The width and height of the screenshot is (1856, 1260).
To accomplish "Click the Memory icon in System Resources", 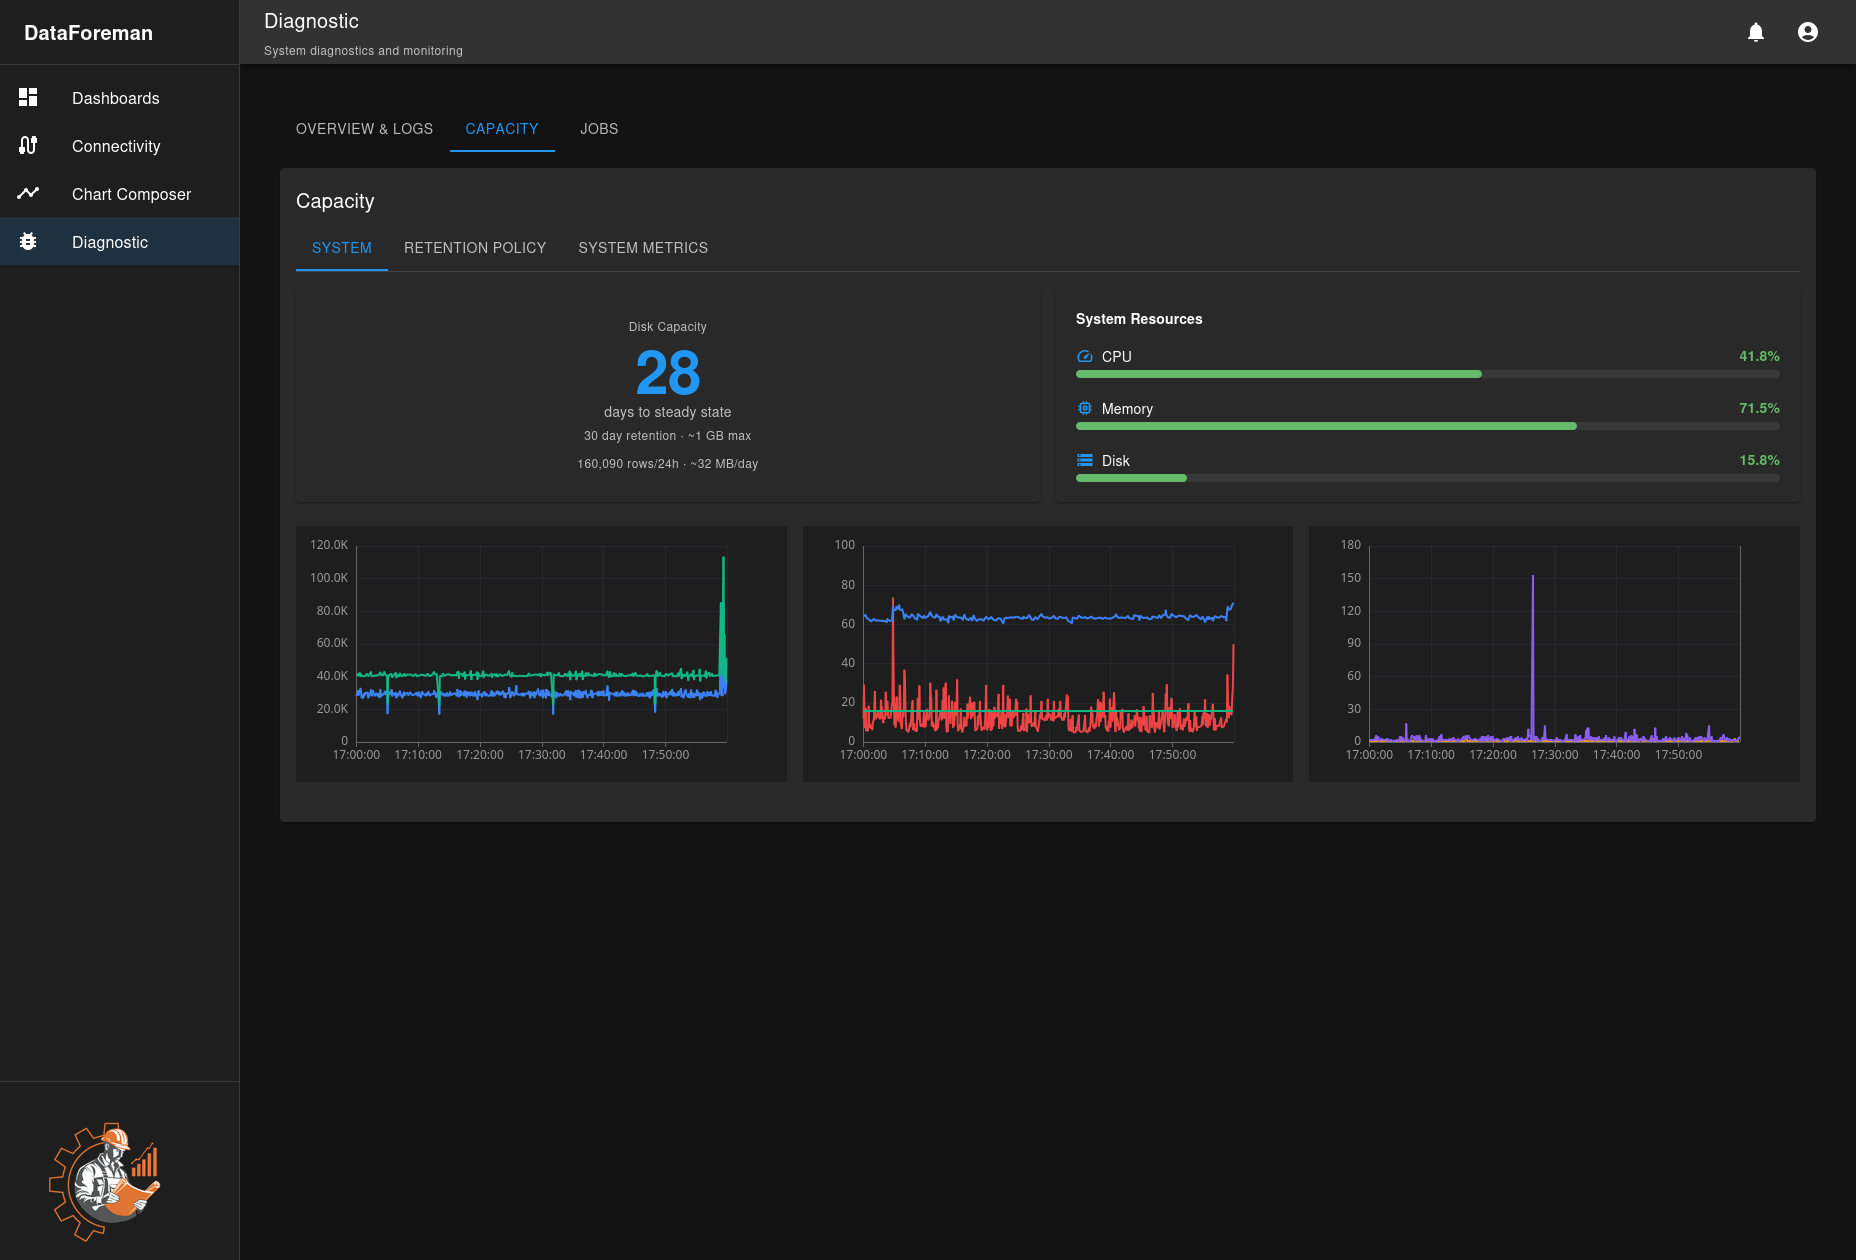I will [1084, 408].
